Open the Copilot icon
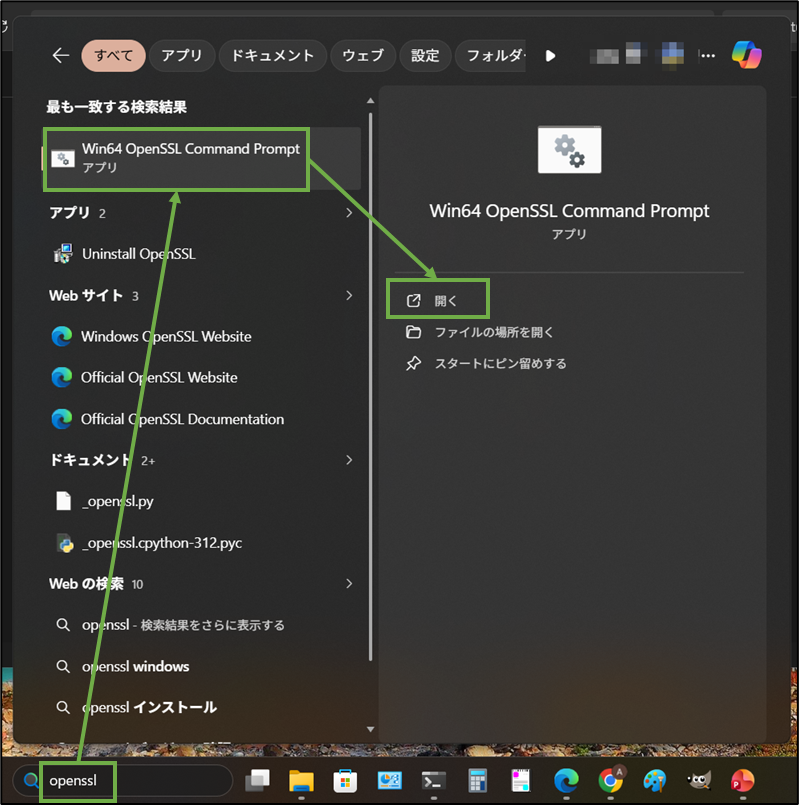The width and height of the screenshot is (799, 805). tap(747, 55)
